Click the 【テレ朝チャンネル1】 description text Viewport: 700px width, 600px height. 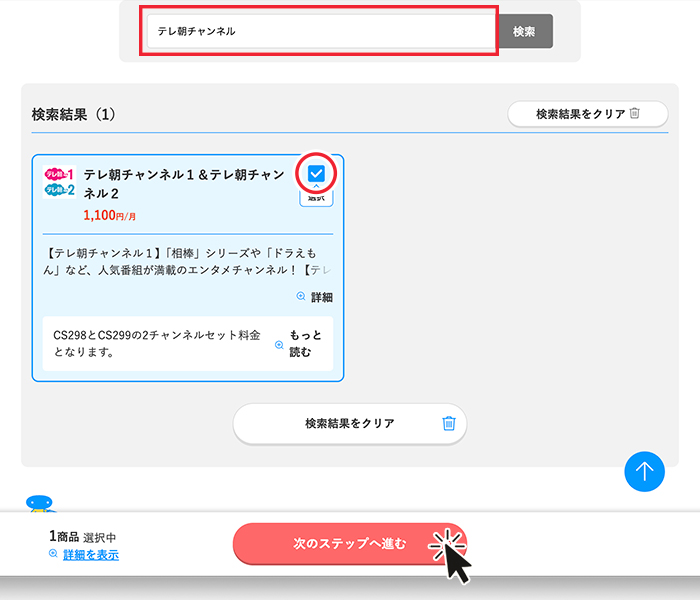coord(188,262)
